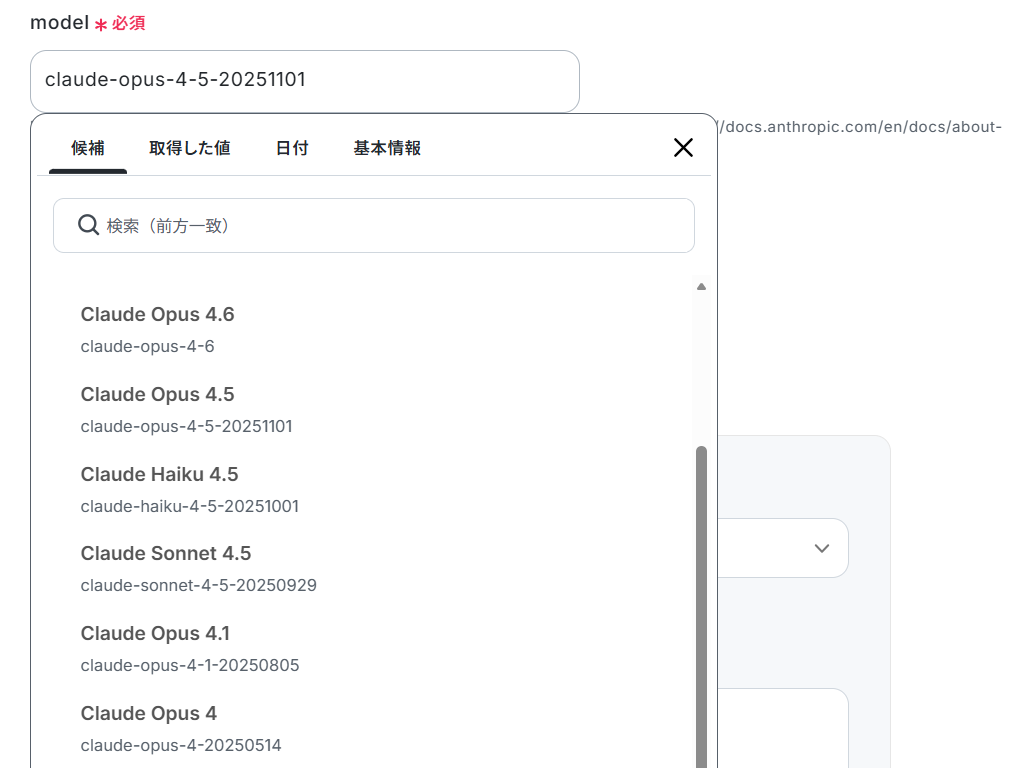
Task: Click the candidate list scrollbar thumb
Action: click(x=702, y=607)
